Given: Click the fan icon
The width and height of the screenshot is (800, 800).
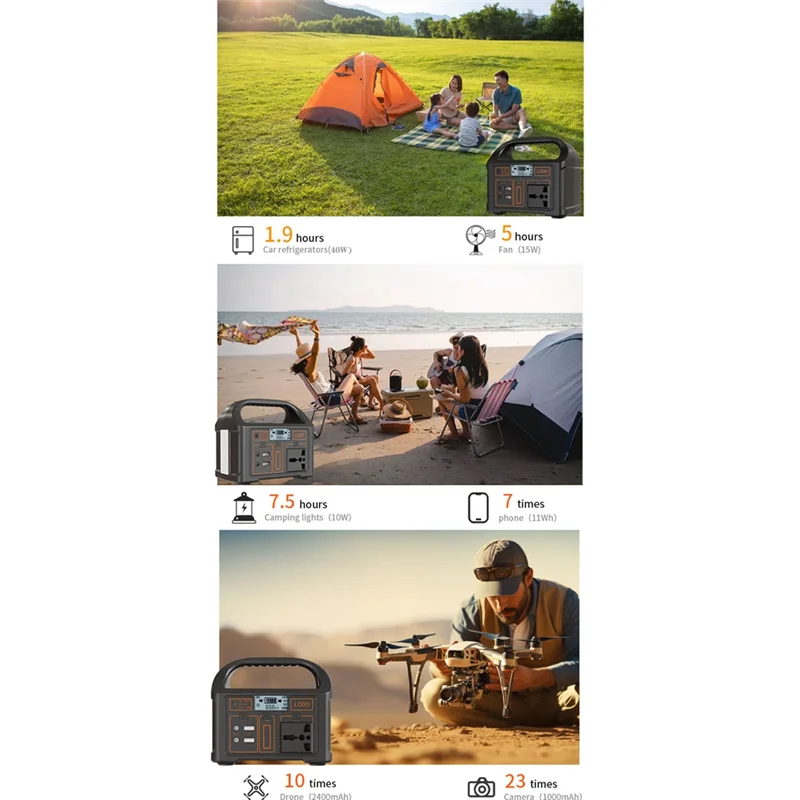Looking at the screenshot, I should point(480,240).
